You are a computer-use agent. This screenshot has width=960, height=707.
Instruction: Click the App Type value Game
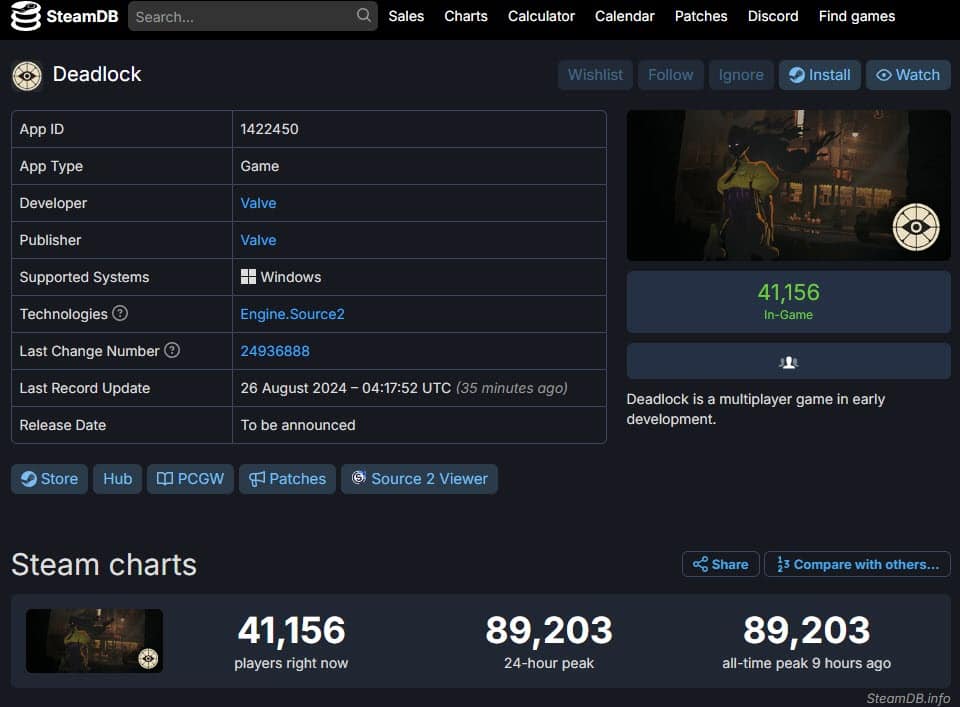[260, 166]
